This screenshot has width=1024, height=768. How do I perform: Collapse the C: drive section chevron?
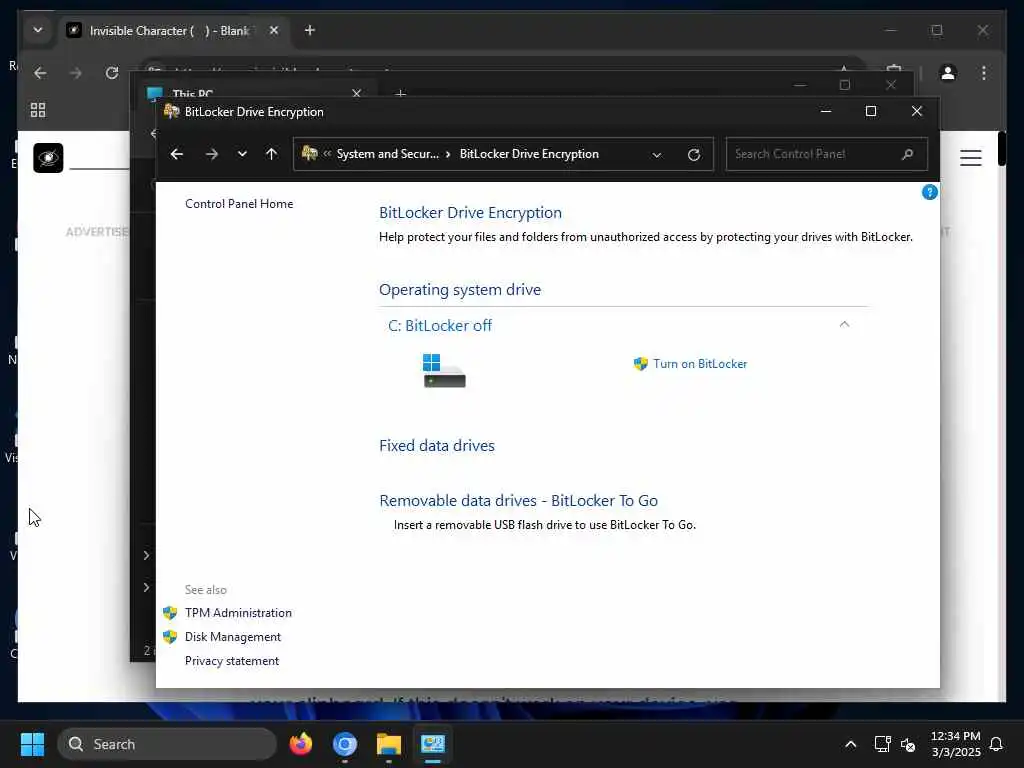pyautogui.click(x=844, y=325)
